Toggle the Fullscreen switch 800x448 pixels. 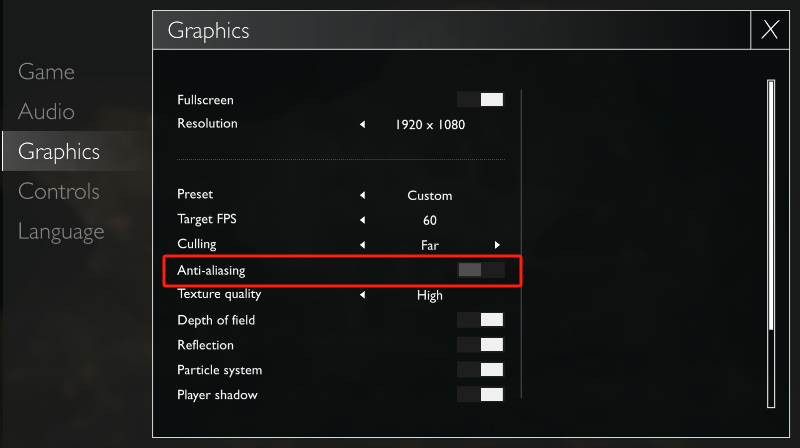click(480, 100)
